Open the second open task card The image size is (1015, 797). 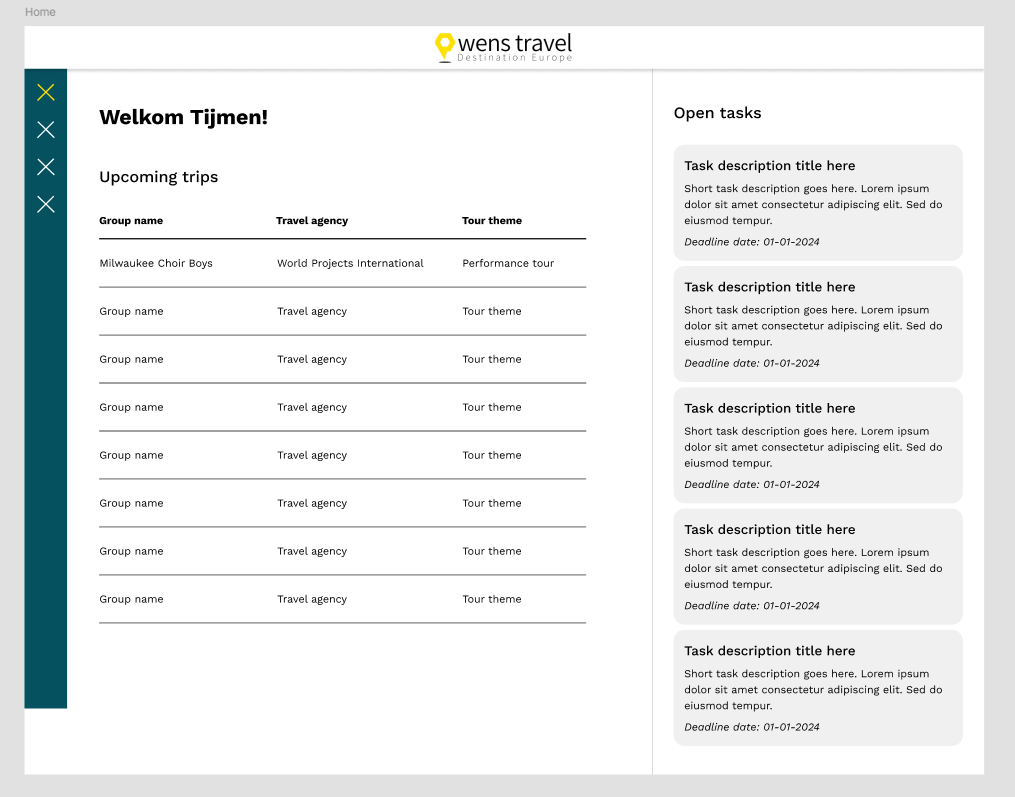(818, 324)
